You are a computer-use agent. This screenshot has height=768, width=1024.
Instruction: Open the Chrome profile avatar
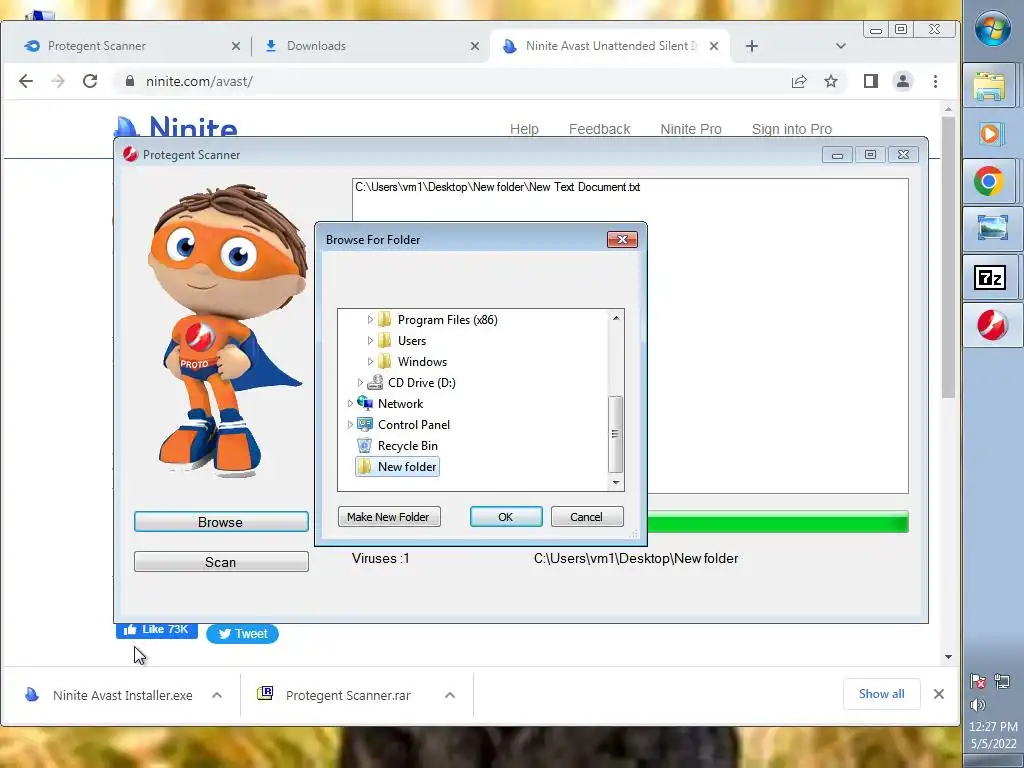click(x=903, y=81)
